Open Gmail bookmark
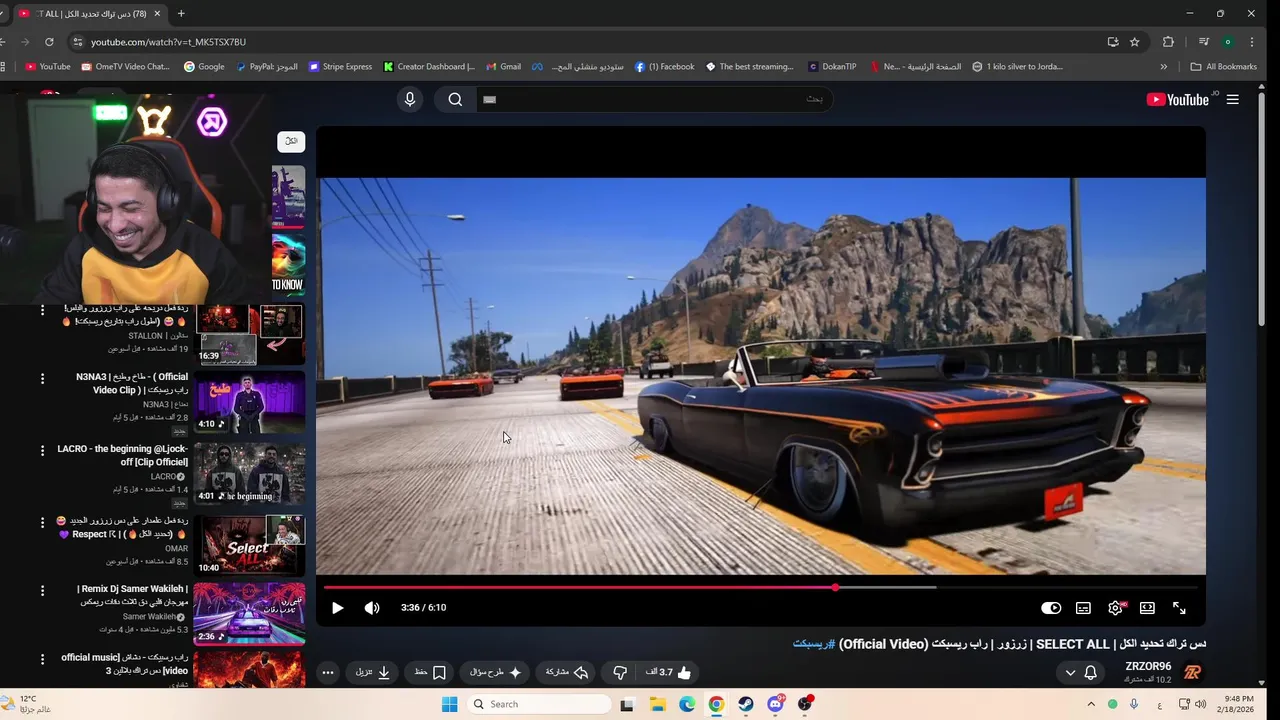 coord(503,67)
